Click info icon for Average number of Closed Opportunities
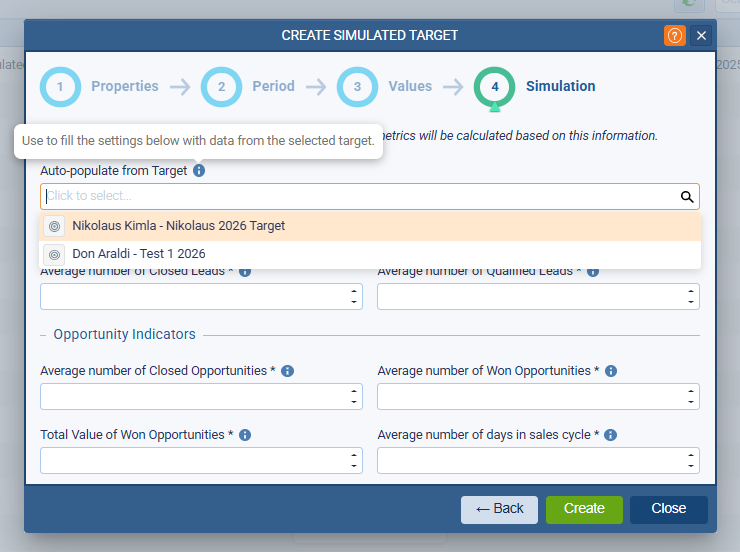The image size is (740, 552). 287,371
